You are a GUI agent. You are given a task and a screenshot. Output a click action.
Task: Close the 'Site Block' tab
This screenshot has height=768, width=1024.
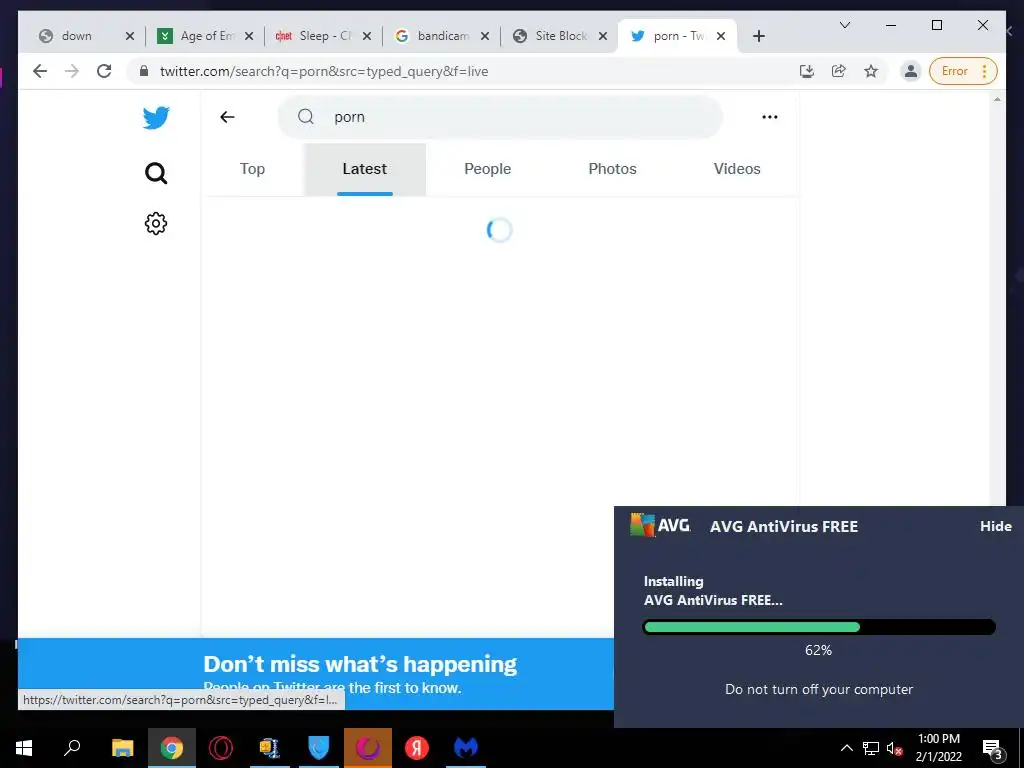coord(603,36)
